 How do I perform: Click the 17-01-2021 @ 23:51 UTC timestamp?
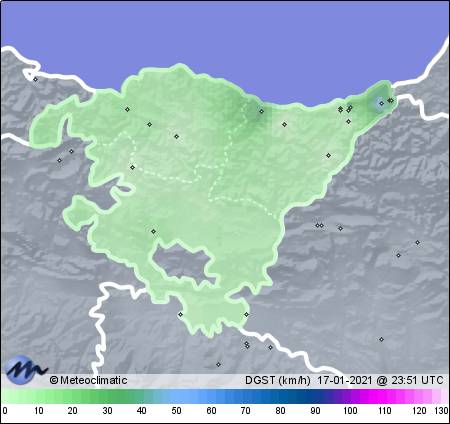(380, 380)
